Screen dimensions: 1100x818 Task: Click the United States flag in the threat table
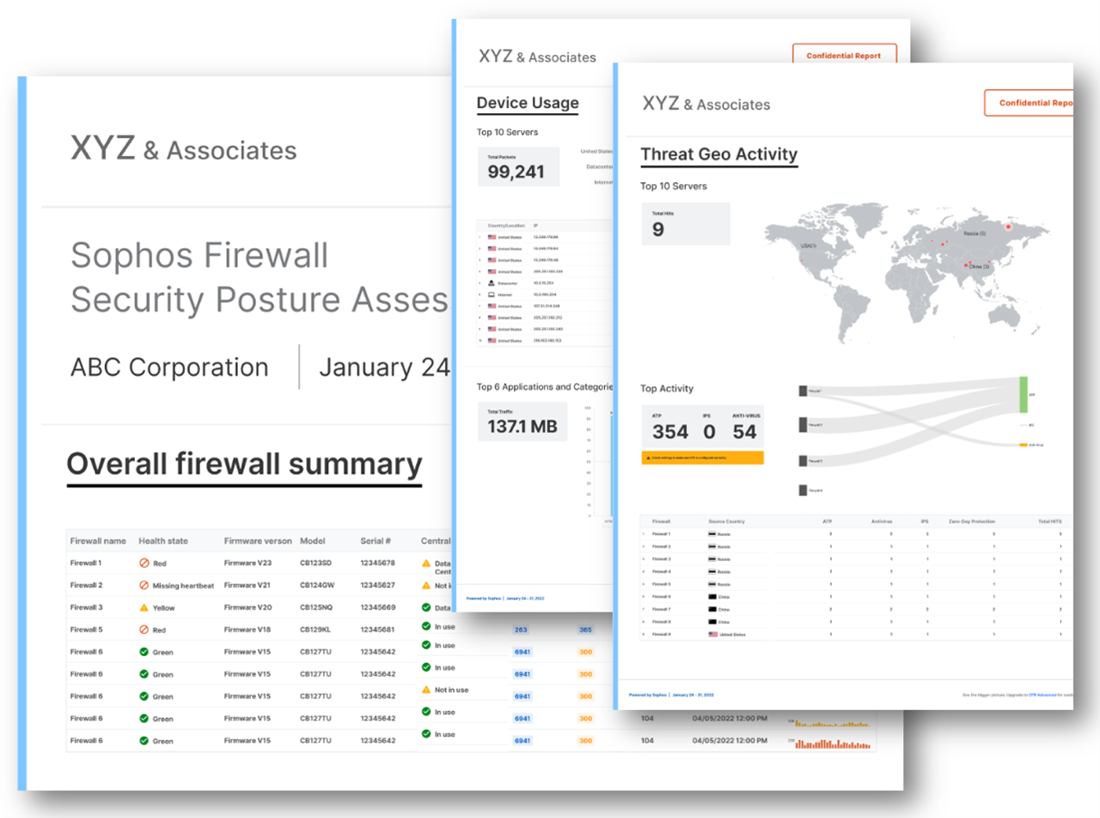713,634
